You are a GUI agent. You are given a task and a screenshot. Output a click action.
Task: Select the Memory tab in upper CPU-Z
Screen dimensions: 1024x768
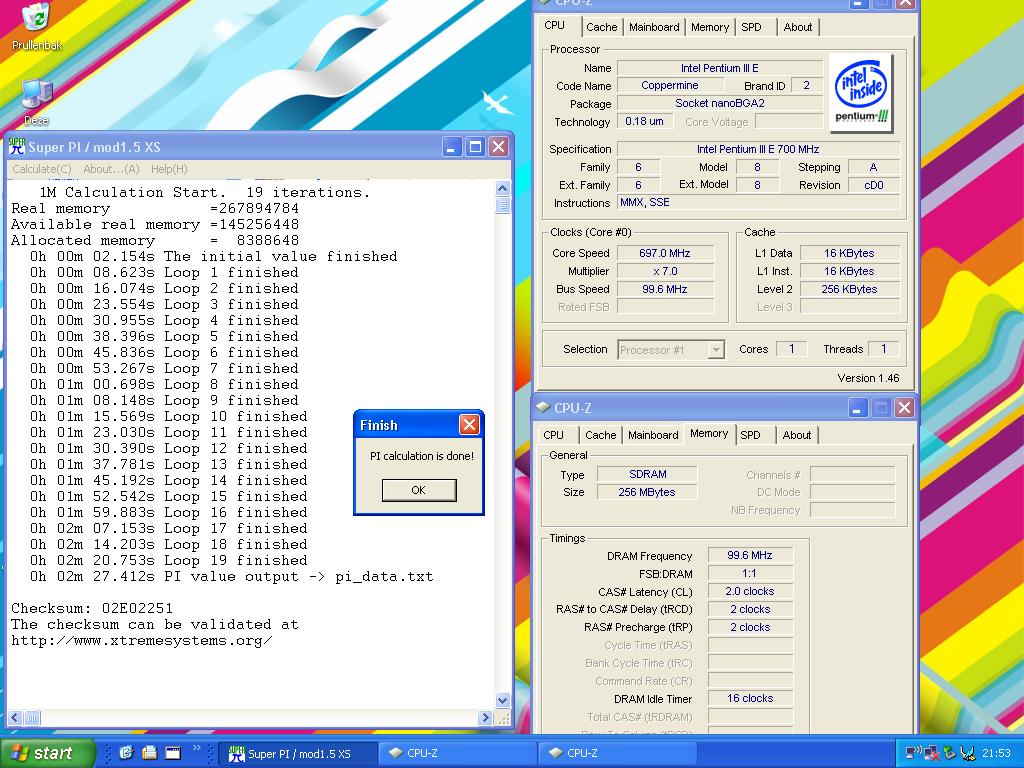pyautogui.click(x=710, y=27)
